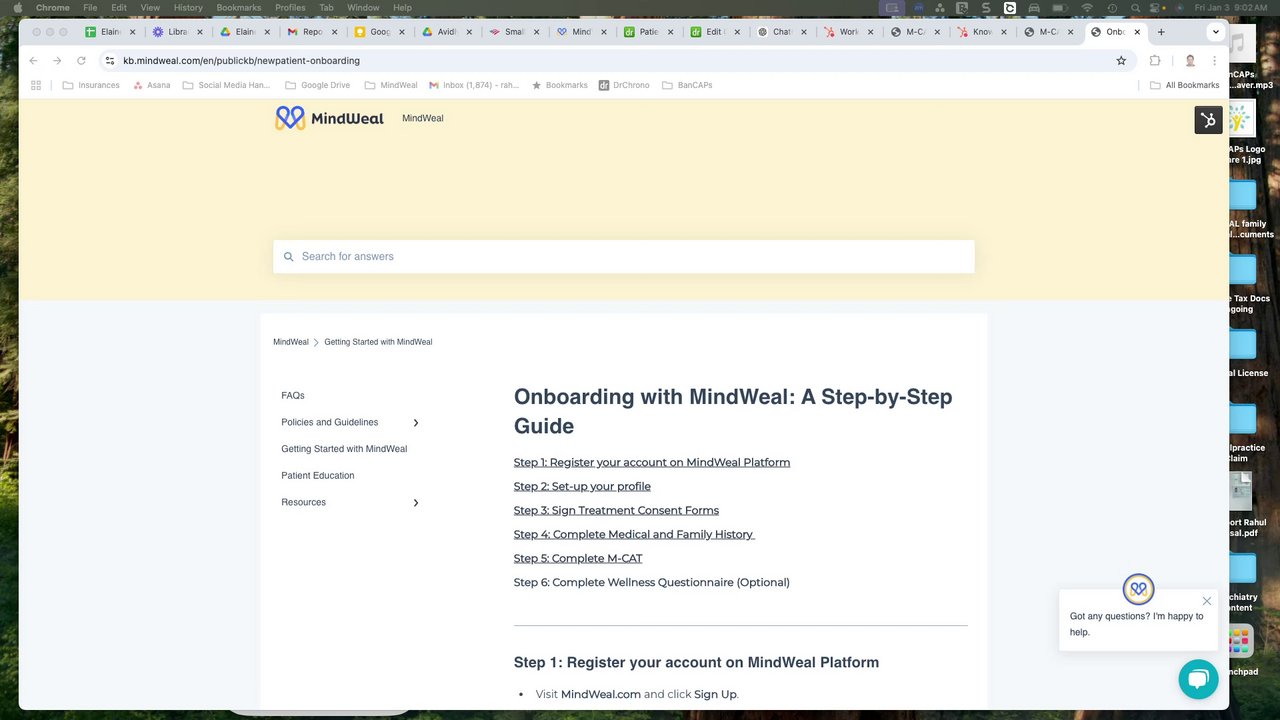Open the Google Drive bookmark folder
1280x720 pixels.
tap(318, 85)
